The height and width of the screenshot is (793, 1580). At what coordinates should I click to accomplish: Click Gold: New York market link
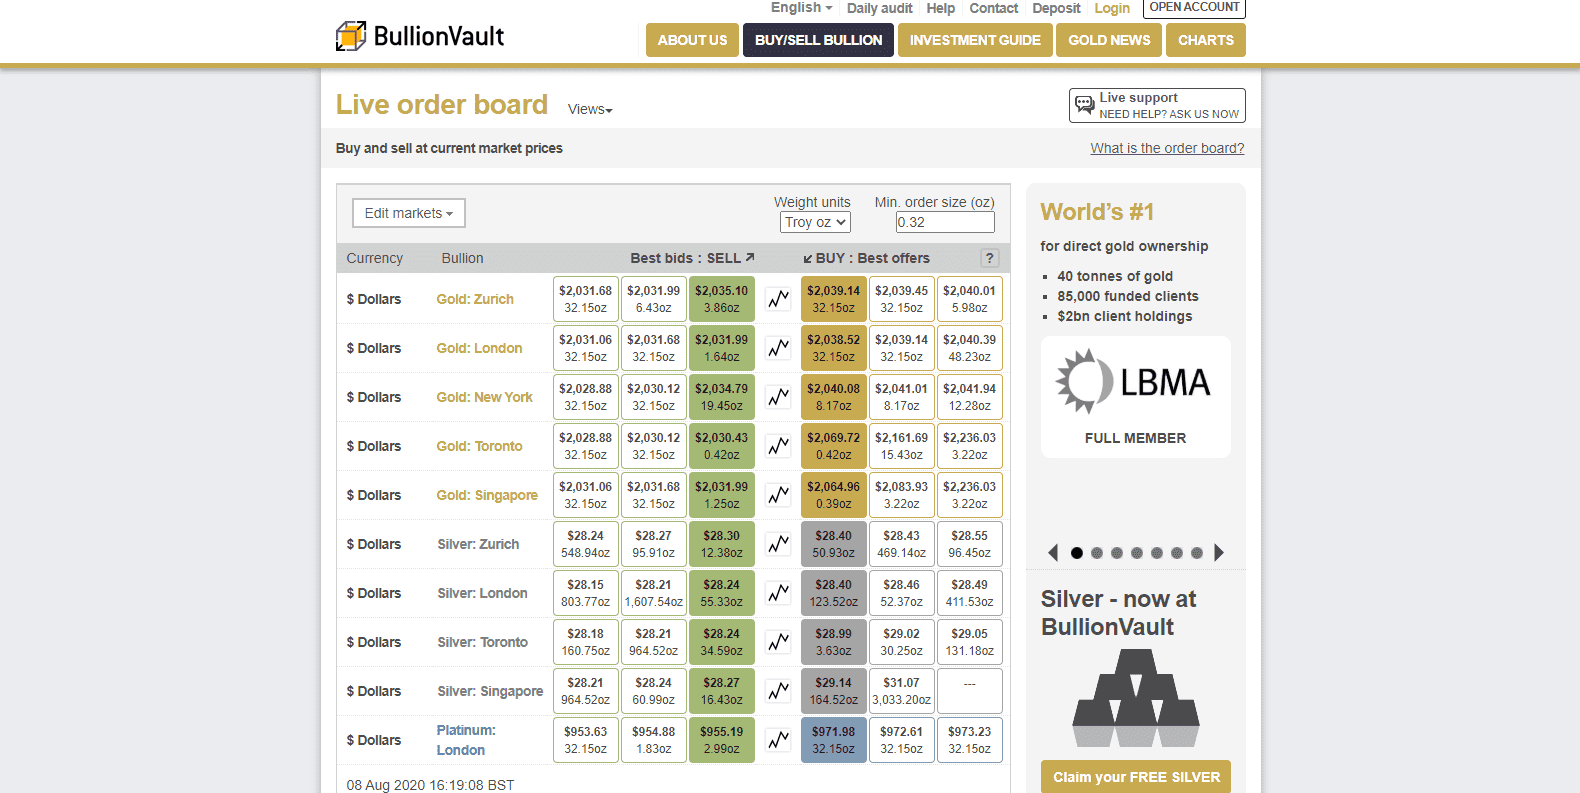pos(484,397)
